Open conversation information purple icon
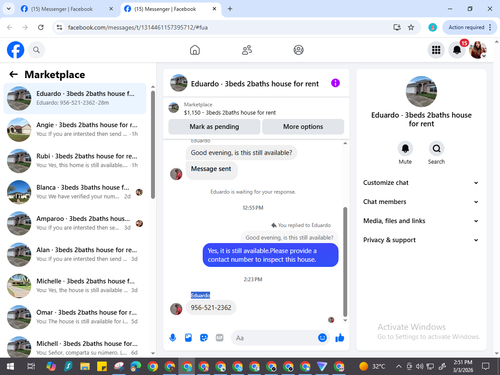Screen dimensions: 500x375 [x=335, y=83]
